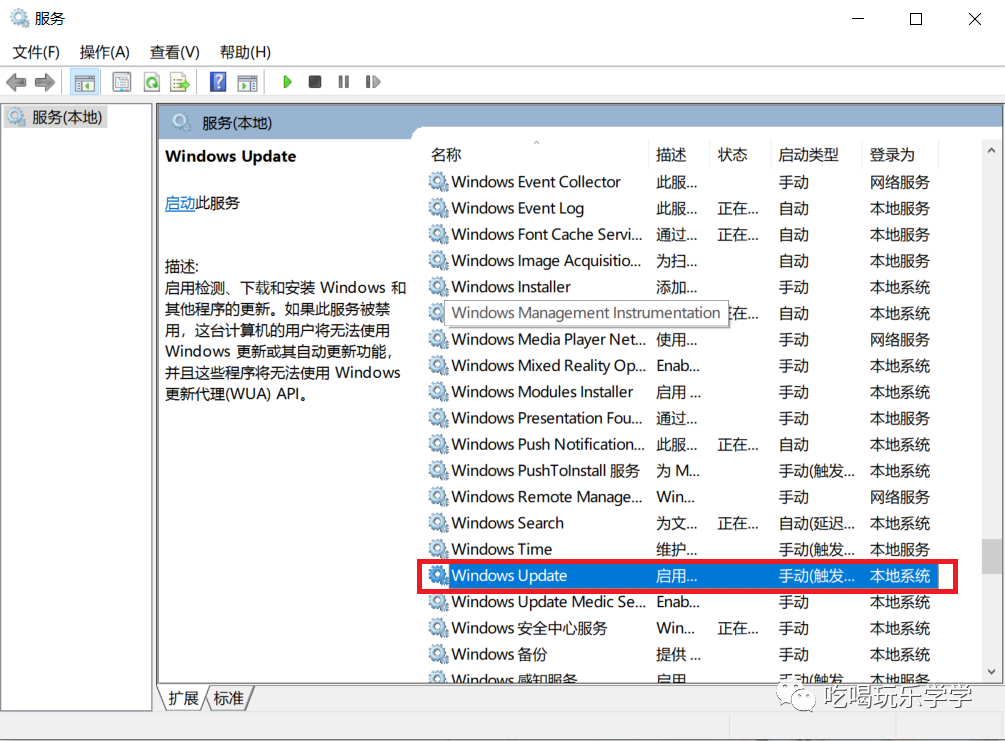Click gear icon of Windows Event Collector
Screen dimensions: 1005x741
tap(438, 181)
